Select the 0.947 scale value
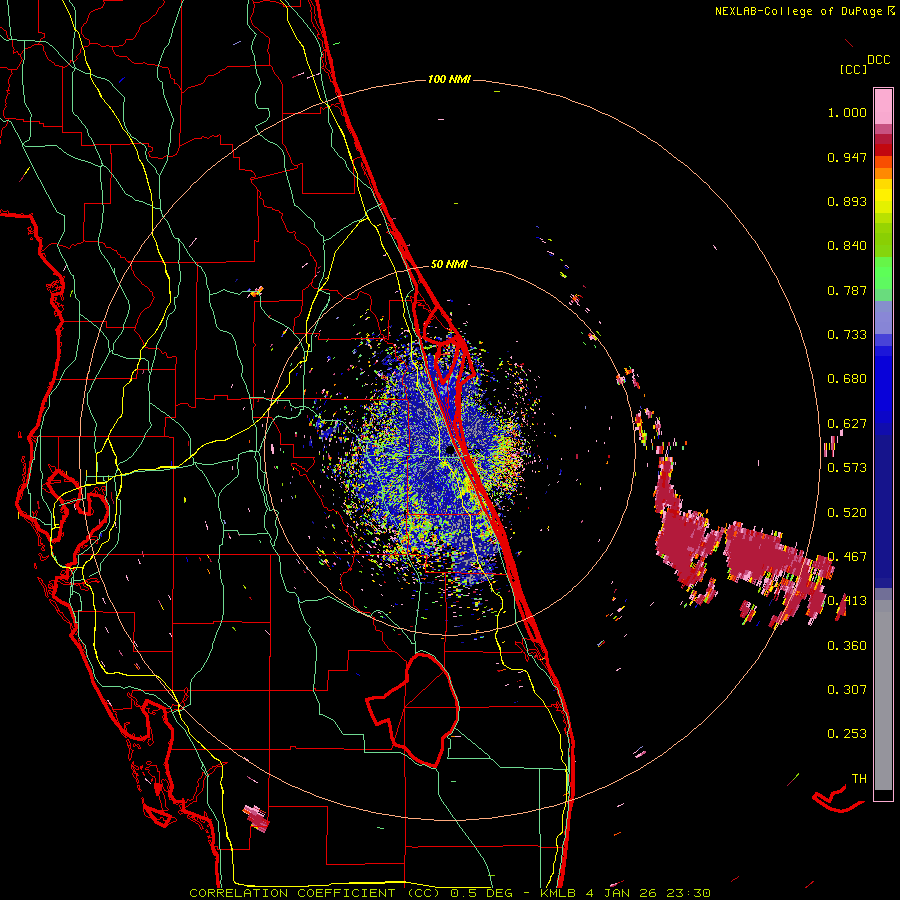 (847, 157)
